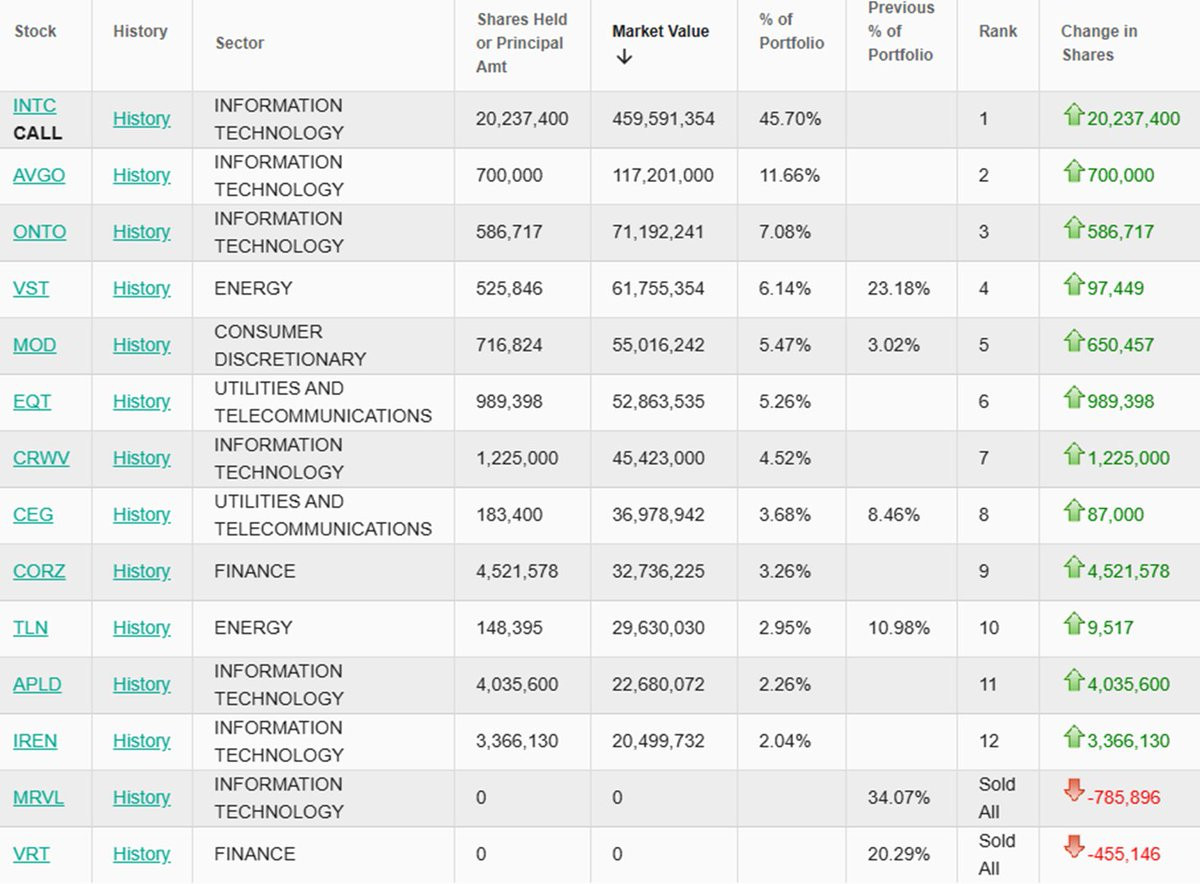This screenshot has height=884, width=1200.
Task: View History for the MOD holding
Action: [x=141, y=345]
